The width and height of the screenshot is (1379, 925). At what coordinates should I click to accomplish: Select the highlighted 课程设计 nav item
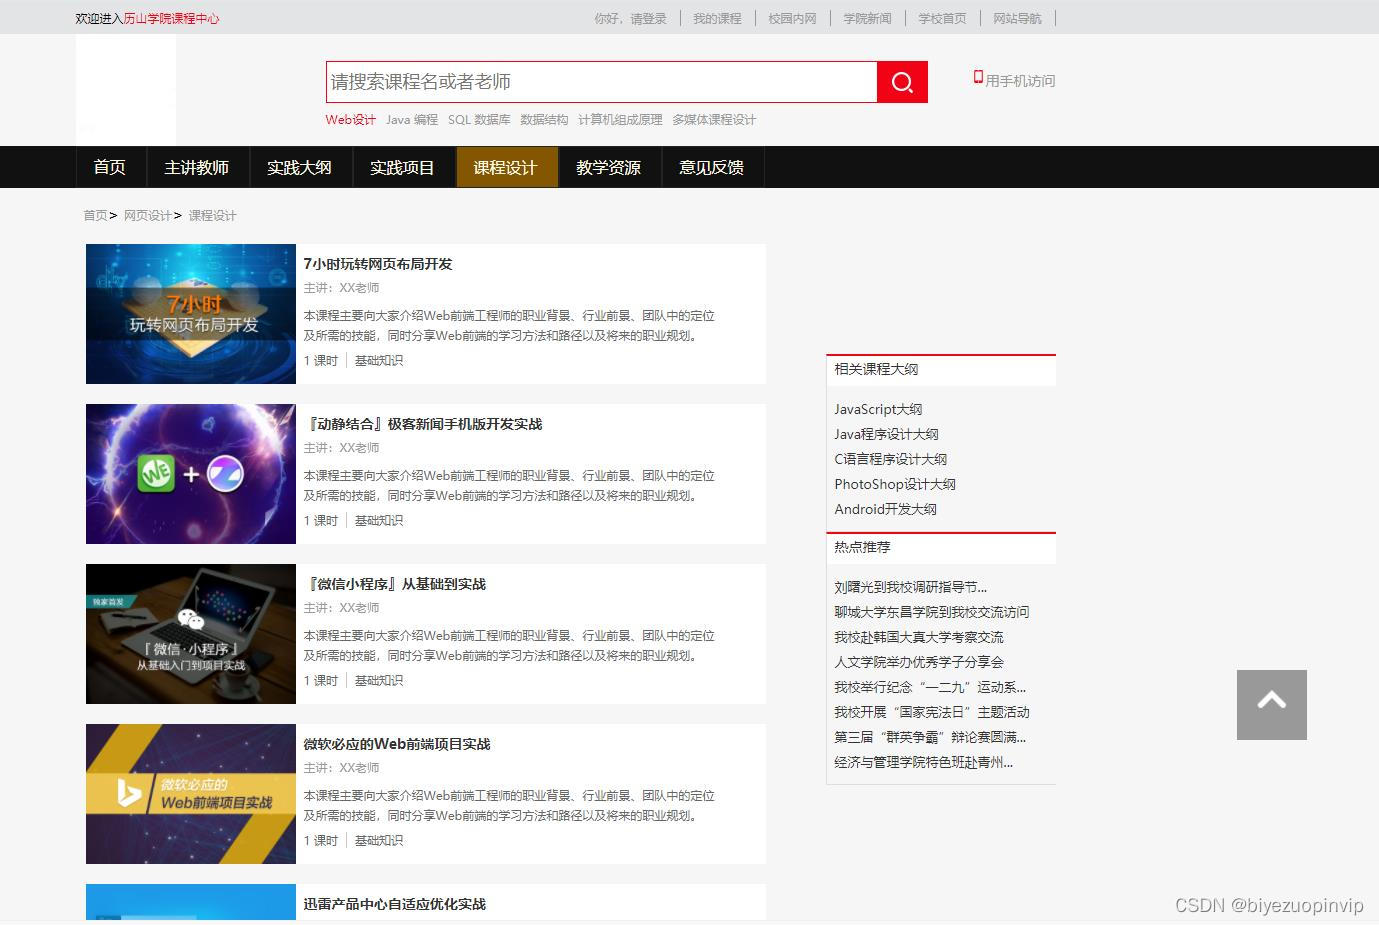point(506,167)
